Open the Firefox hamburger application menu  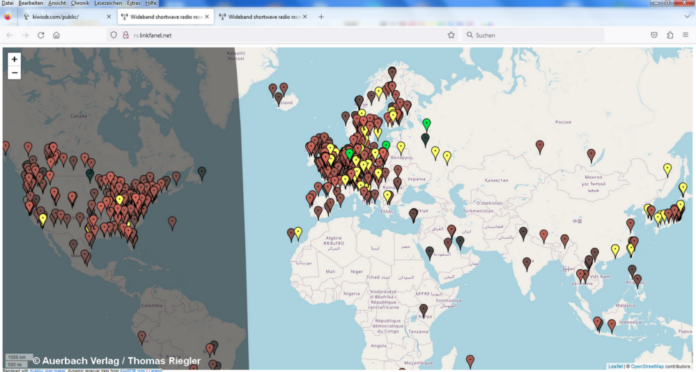click(x=685, y=35)
